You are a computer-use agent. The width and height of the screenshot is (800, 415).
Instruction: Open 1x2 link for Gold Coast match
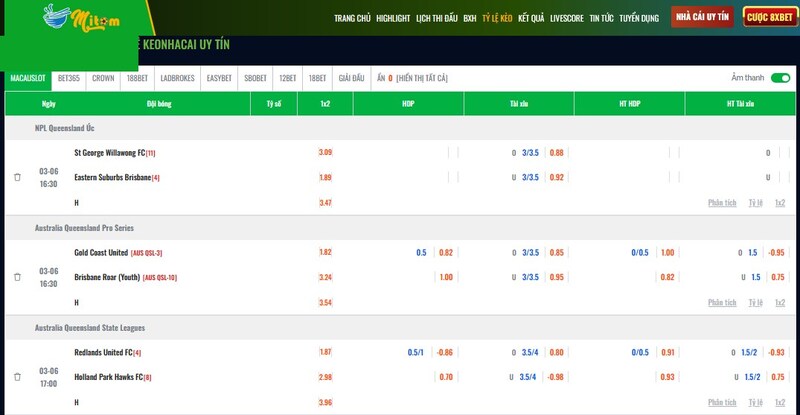coord(780,303)
